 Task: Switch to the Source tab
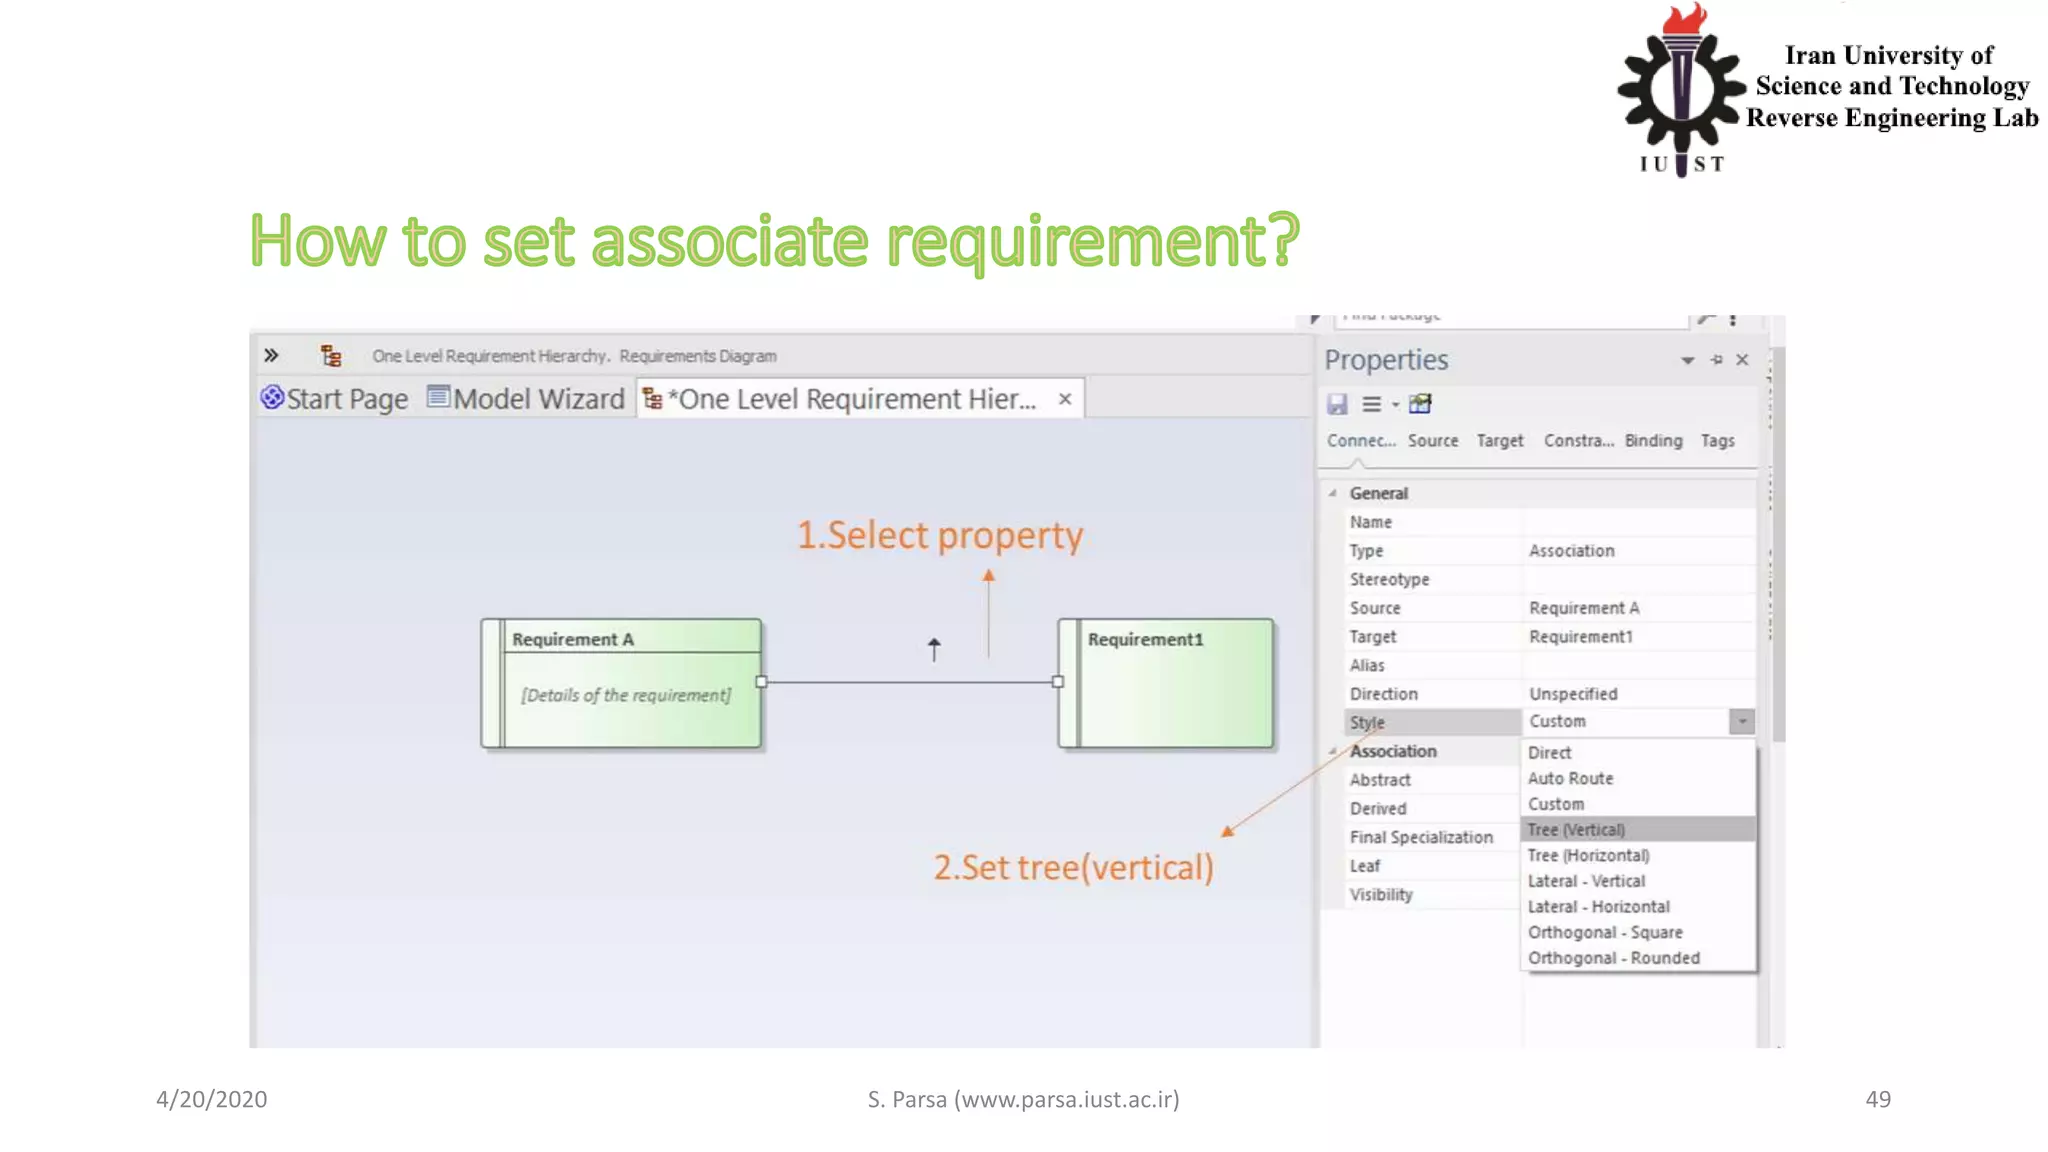(1432, 441)
